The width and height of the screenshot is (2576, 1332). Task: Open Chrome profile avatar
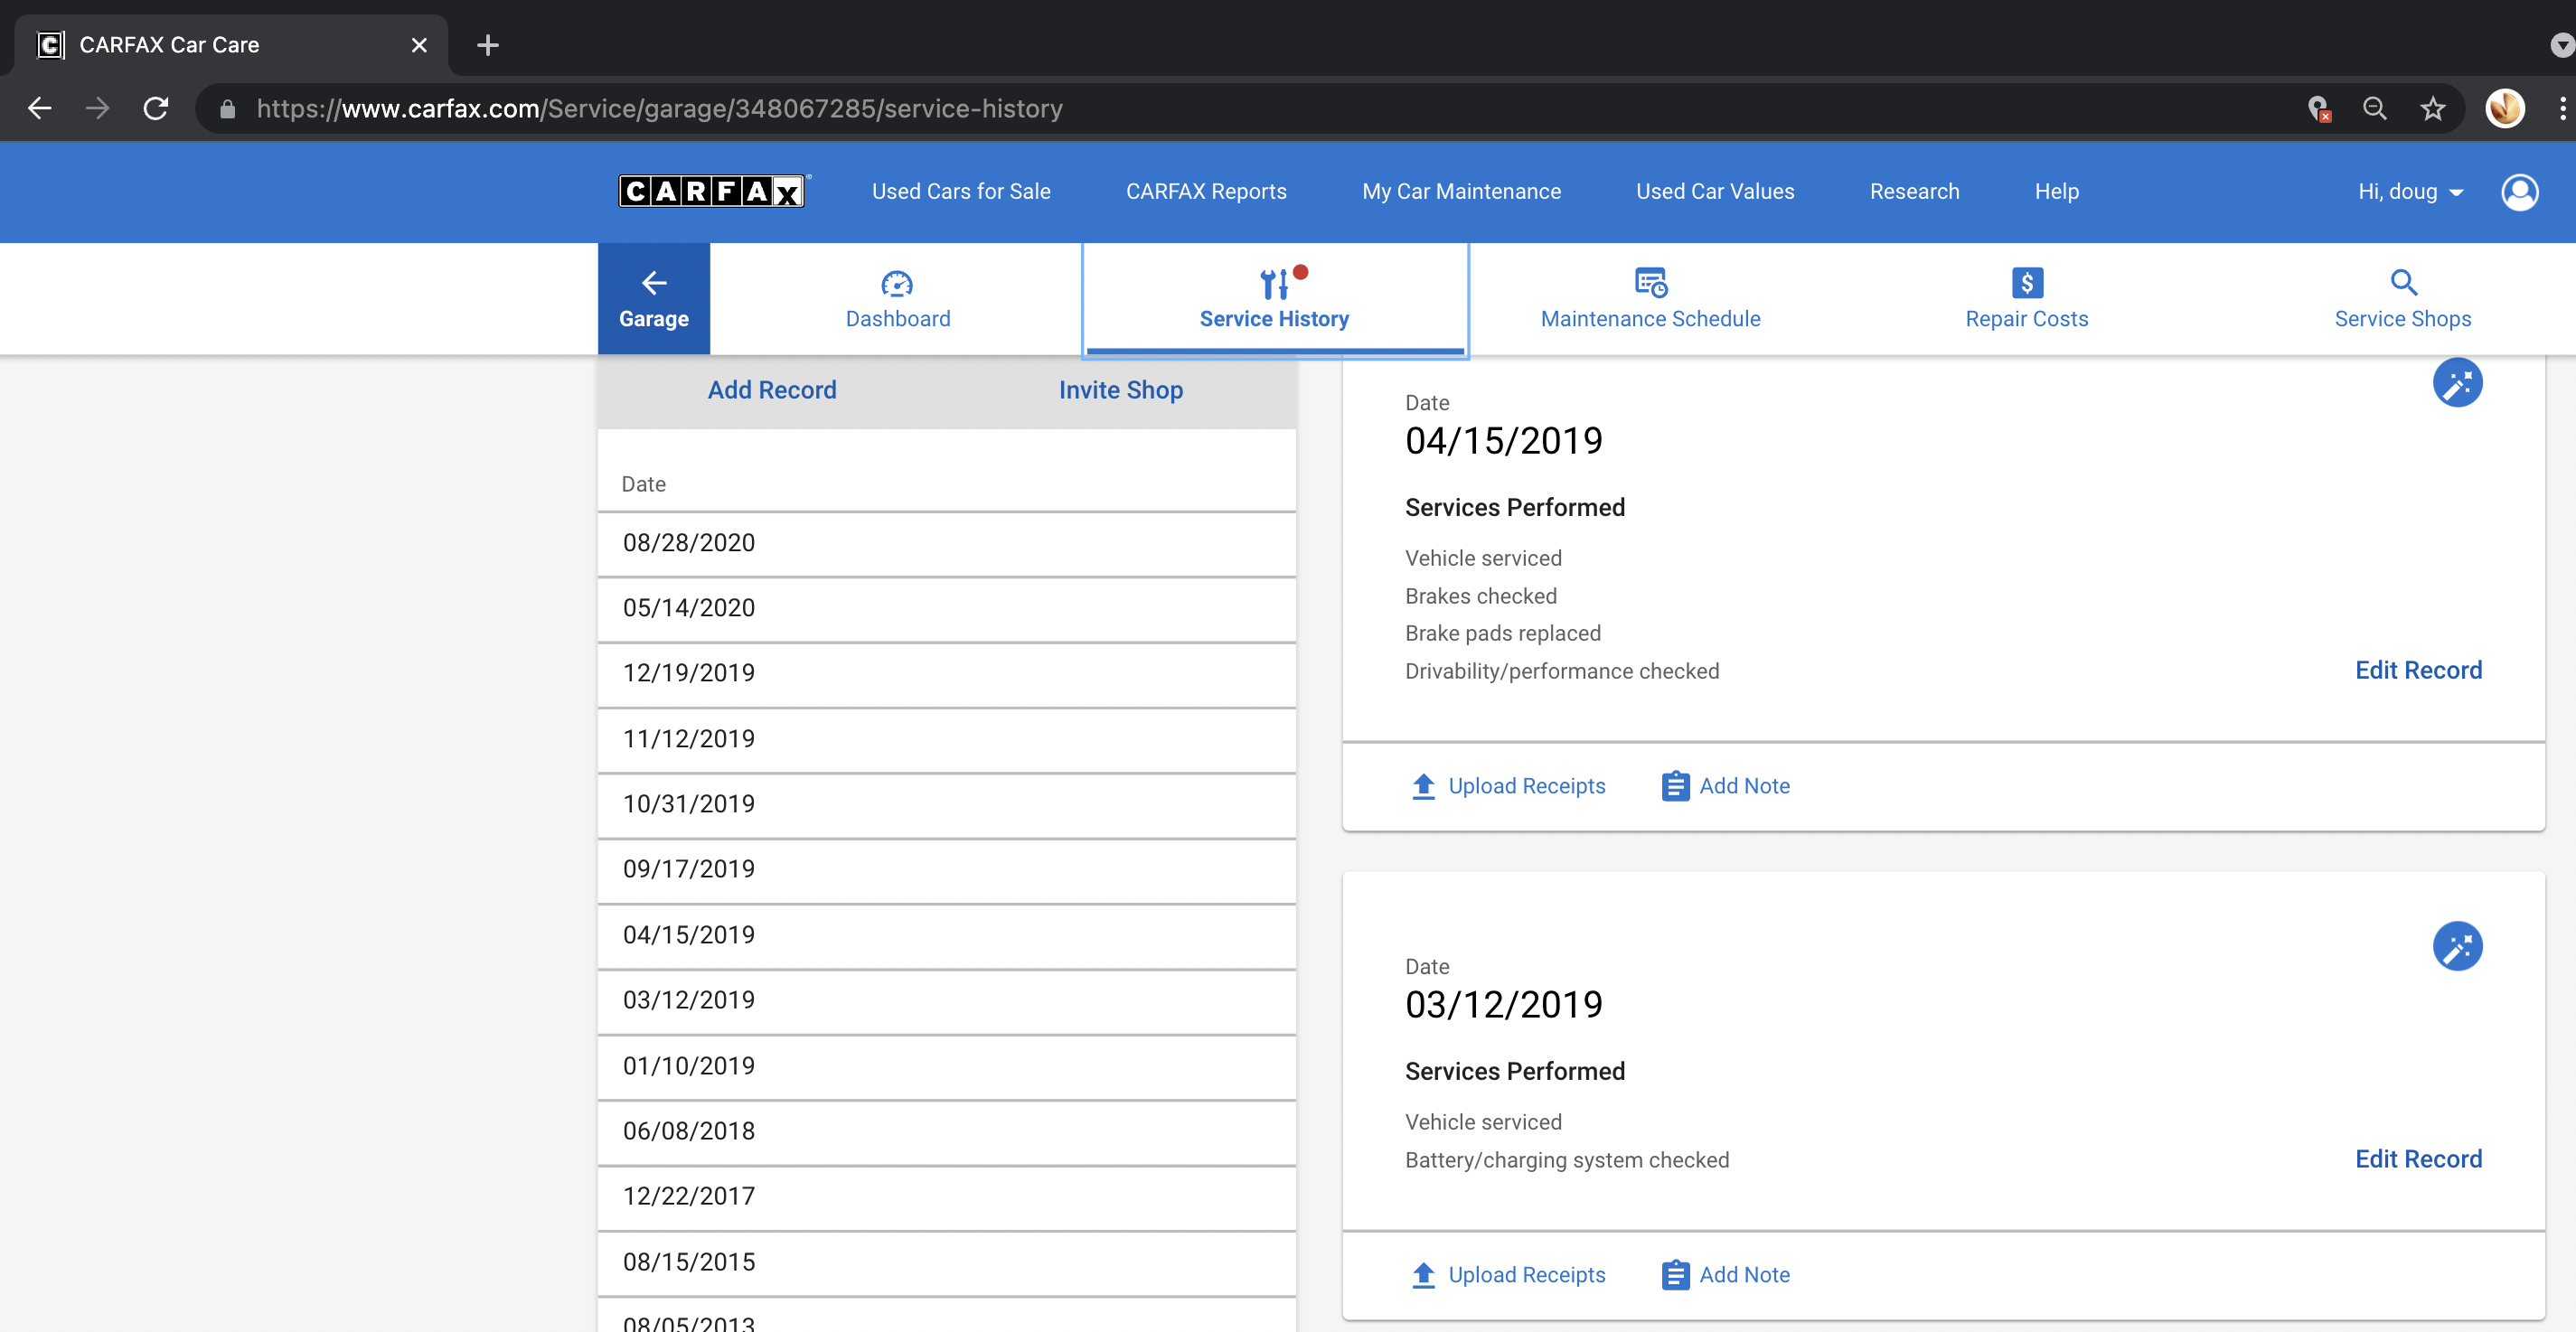point(2504,108)
